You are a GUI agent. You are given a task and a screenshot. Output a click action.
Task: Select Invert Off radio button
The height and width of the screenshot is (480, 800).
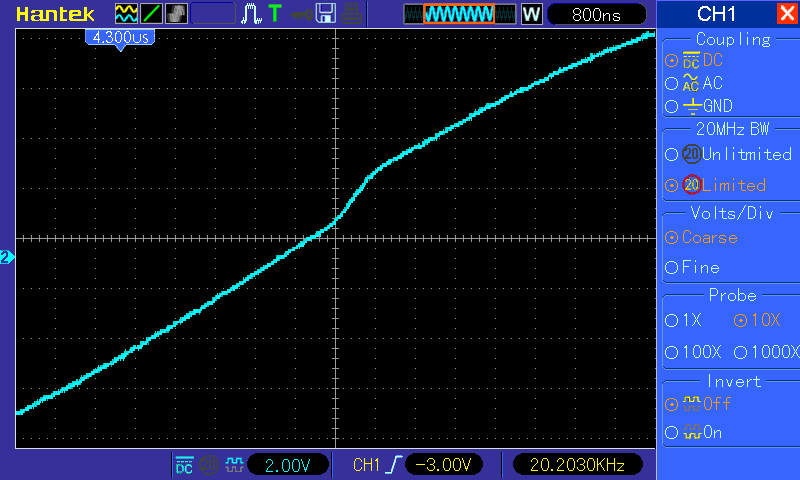[x=671, y=405]
